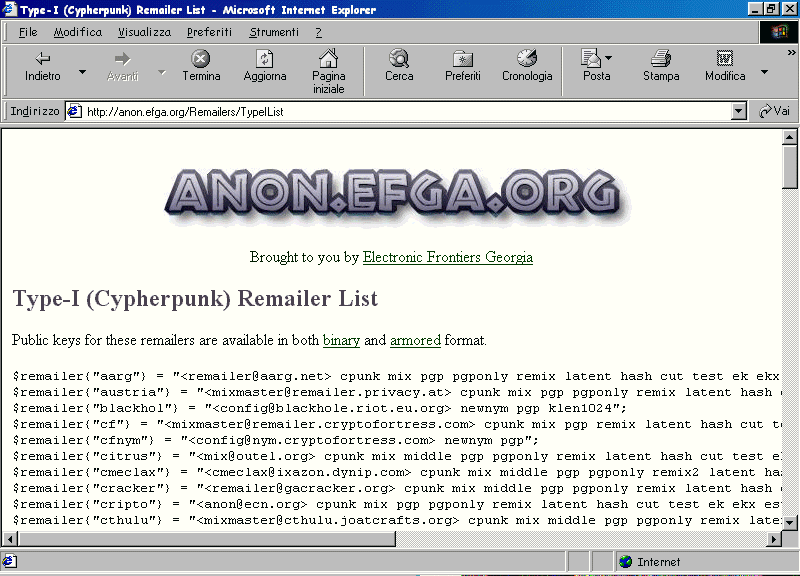Click the horizontal scrollbar thumb
The height and width of the screenshot is (576, 800).
[207, 539]
